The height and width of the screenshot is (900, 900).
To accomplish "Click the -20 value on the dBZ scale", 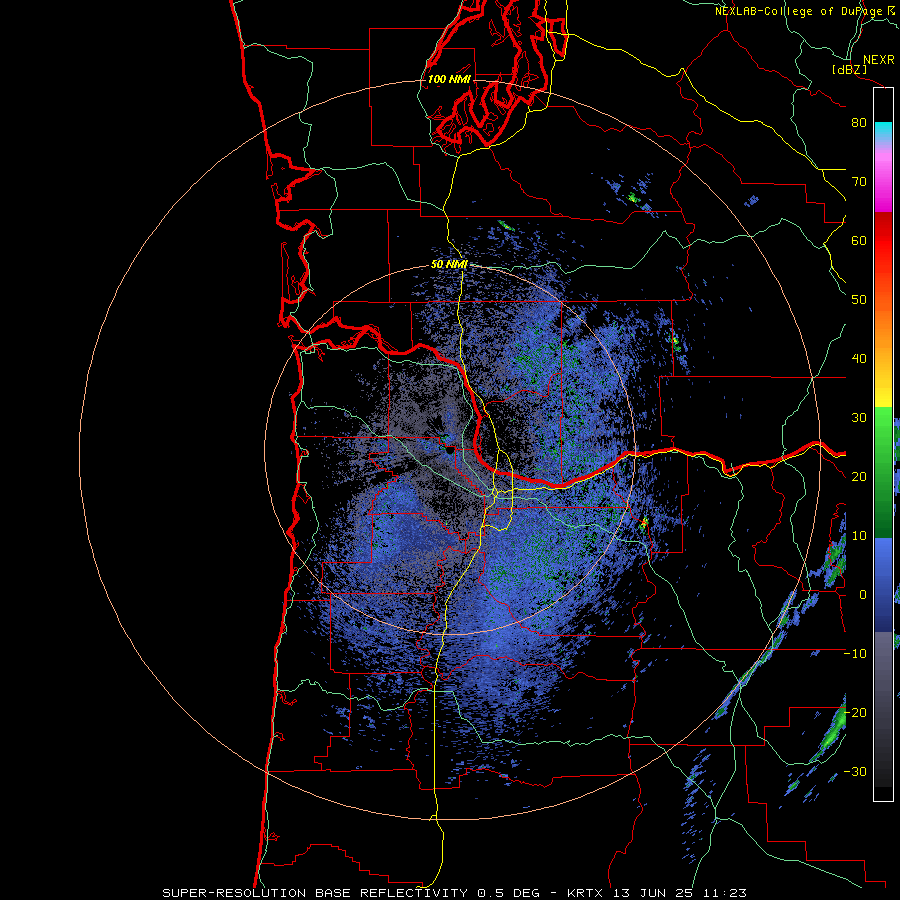I will tap(855, 713).
